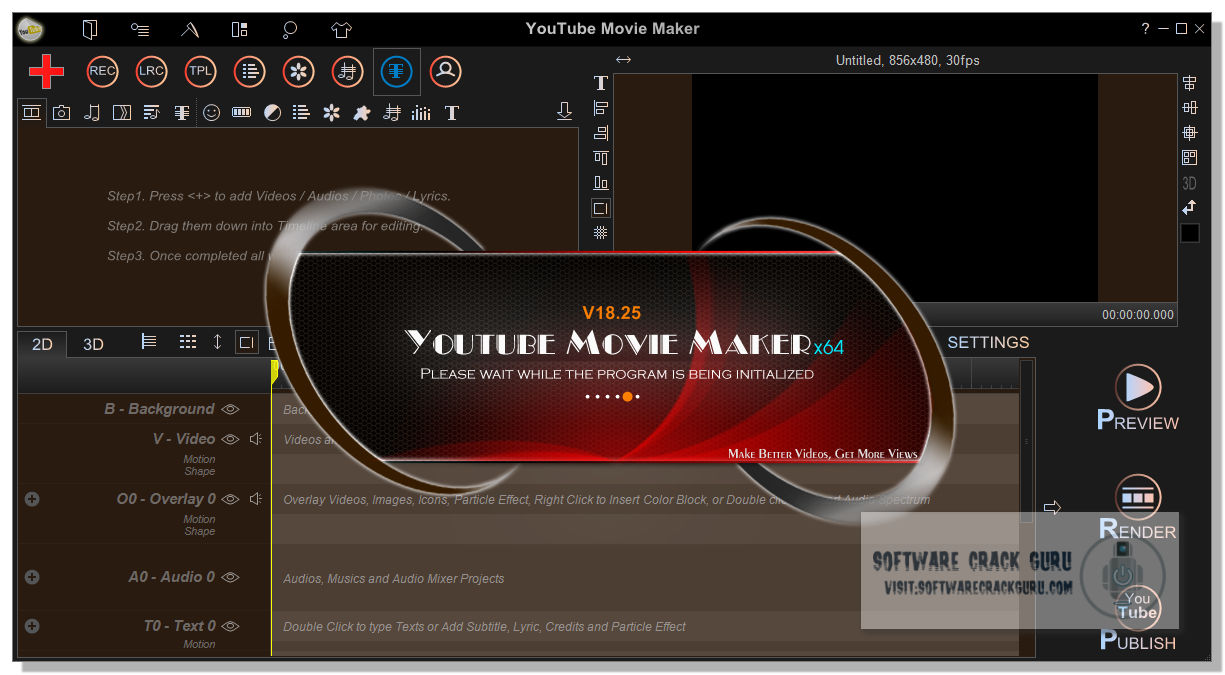This screenshot has height=675, width=1225.
Task: Open the TPL template tool
Action: click(x=200, y=71)
